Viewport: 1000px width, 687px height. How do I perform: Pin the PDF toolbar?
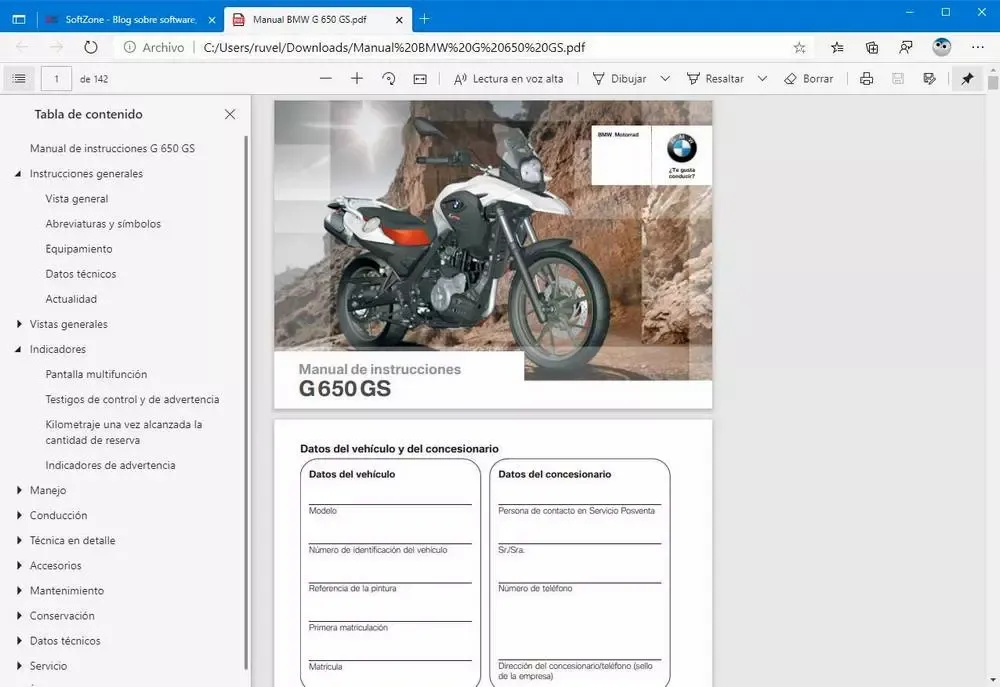pos(966,78)
